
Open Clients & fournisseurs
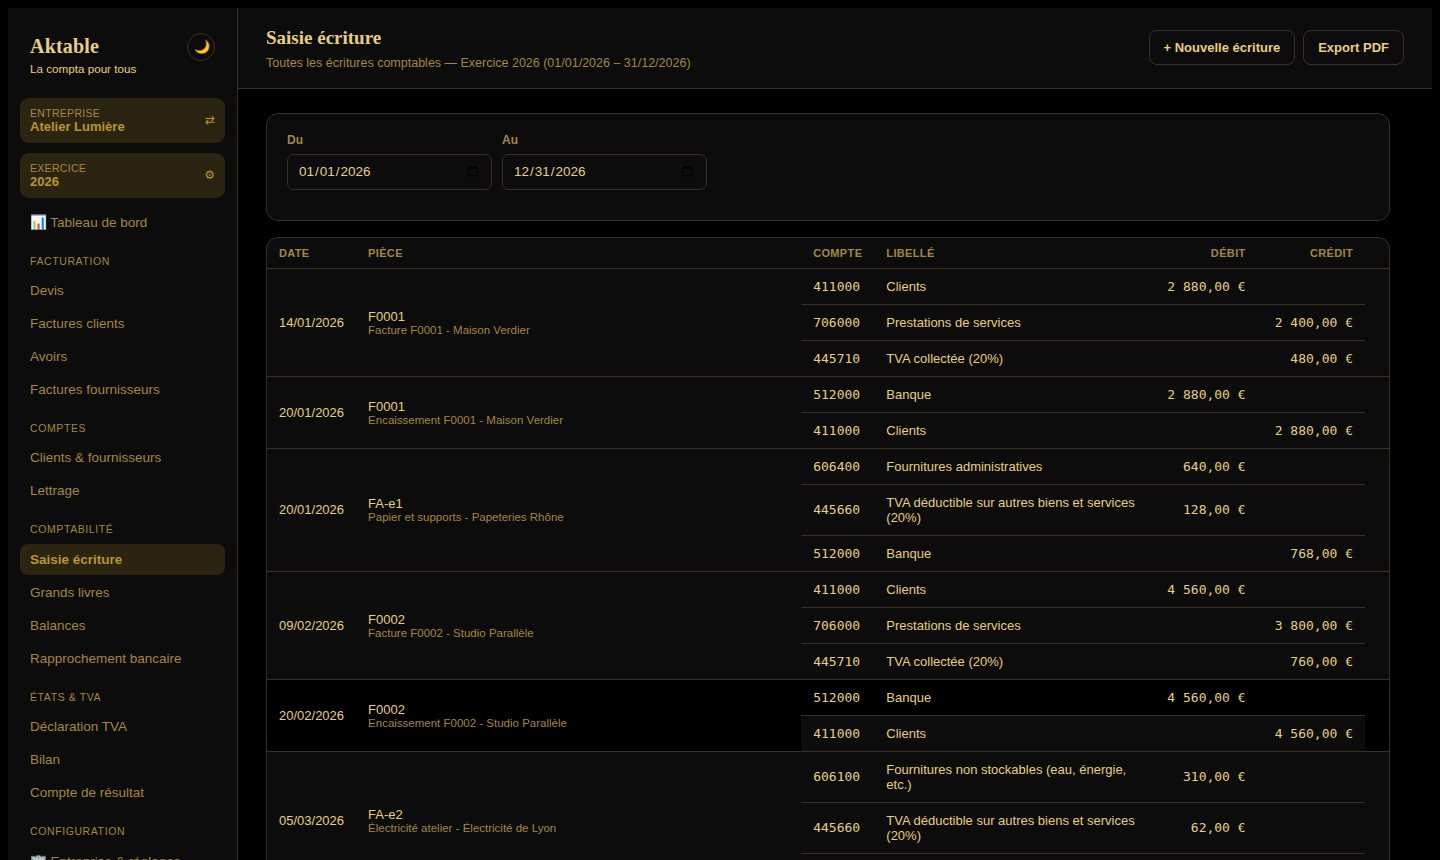pos(122,458)
